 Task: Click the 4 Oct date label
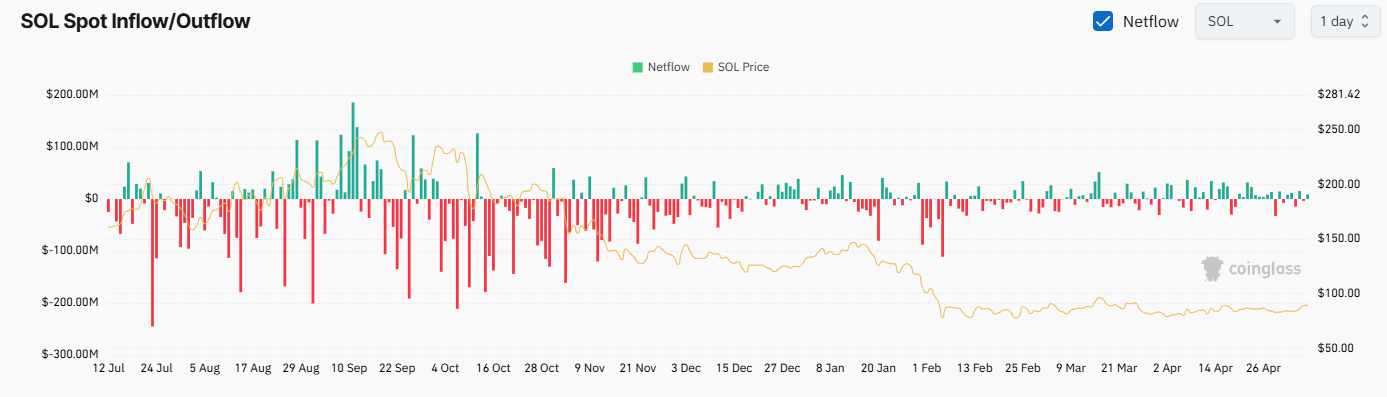click(x=445, y=368)
